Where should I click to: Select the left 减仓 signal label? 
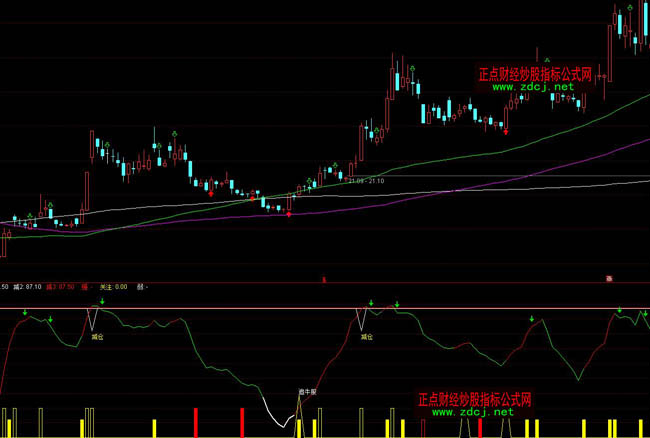97,338
